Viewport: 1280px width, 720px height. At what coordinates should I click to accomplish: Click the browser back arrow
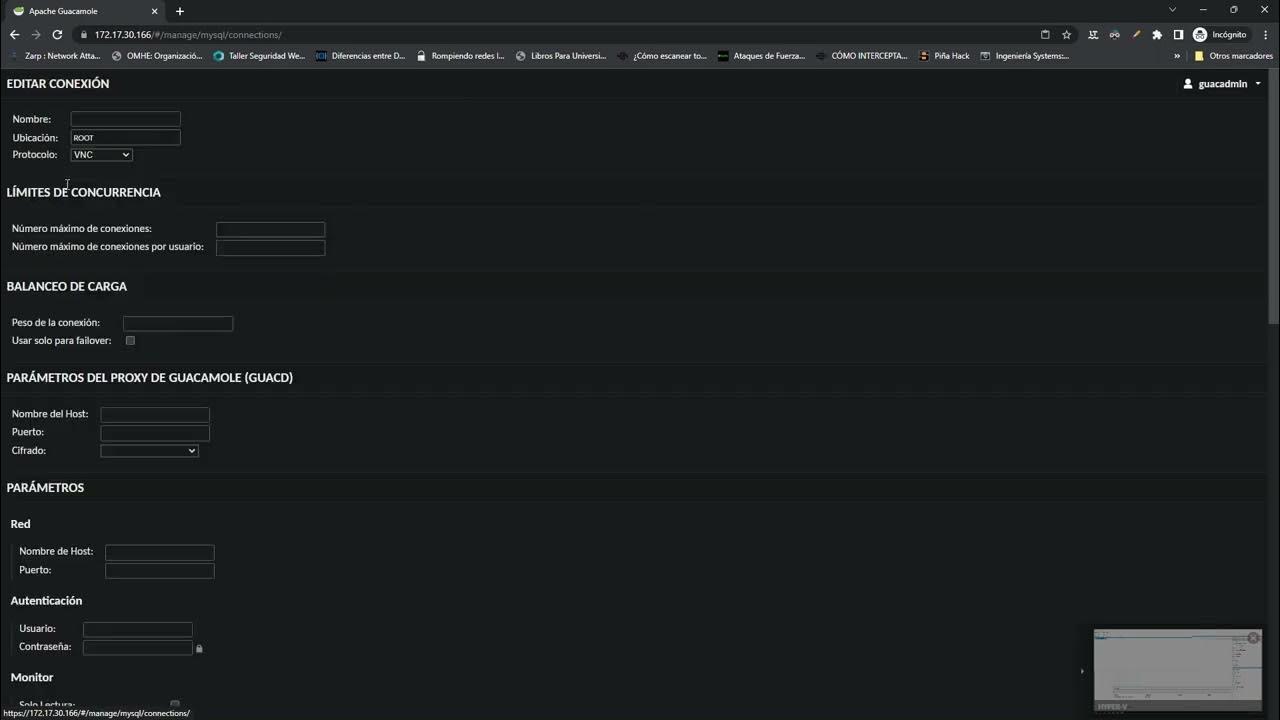pyautogui.click(x=14, y=34)
